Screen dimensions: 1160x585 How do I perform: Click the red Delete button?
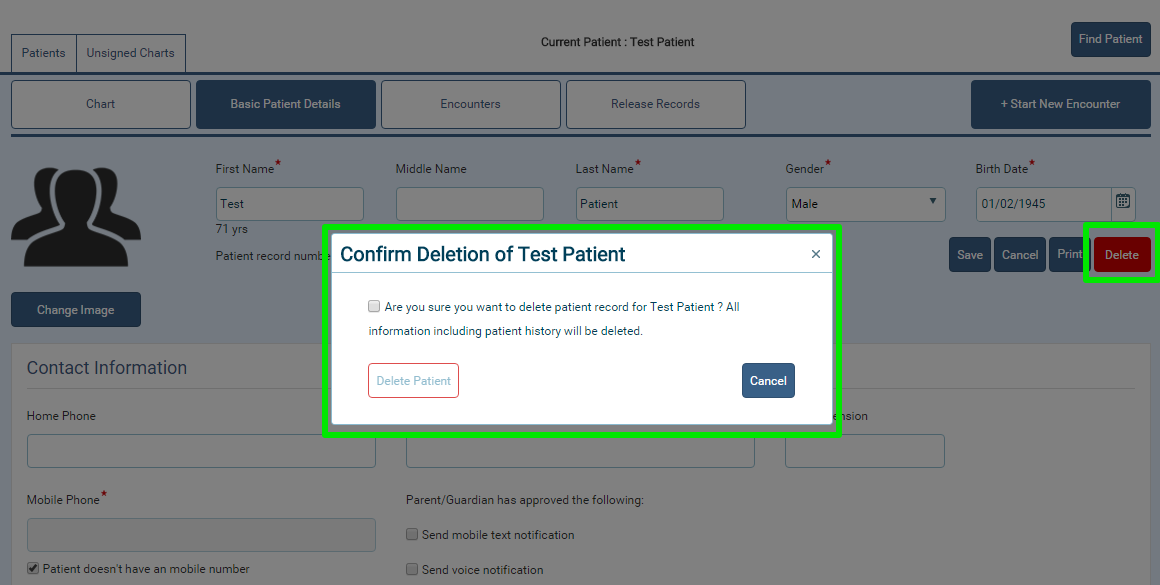click(x=1122, y=254)
